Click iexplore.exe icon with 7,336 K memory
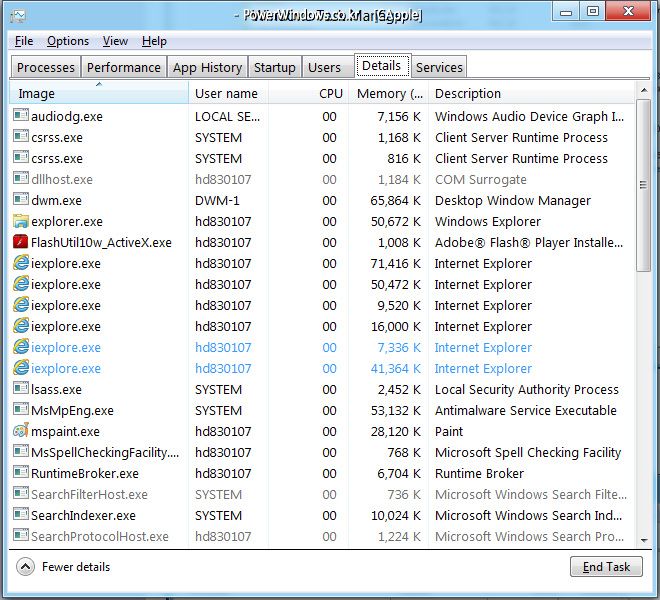The image size is (660, 600). (x=21, y=347)
